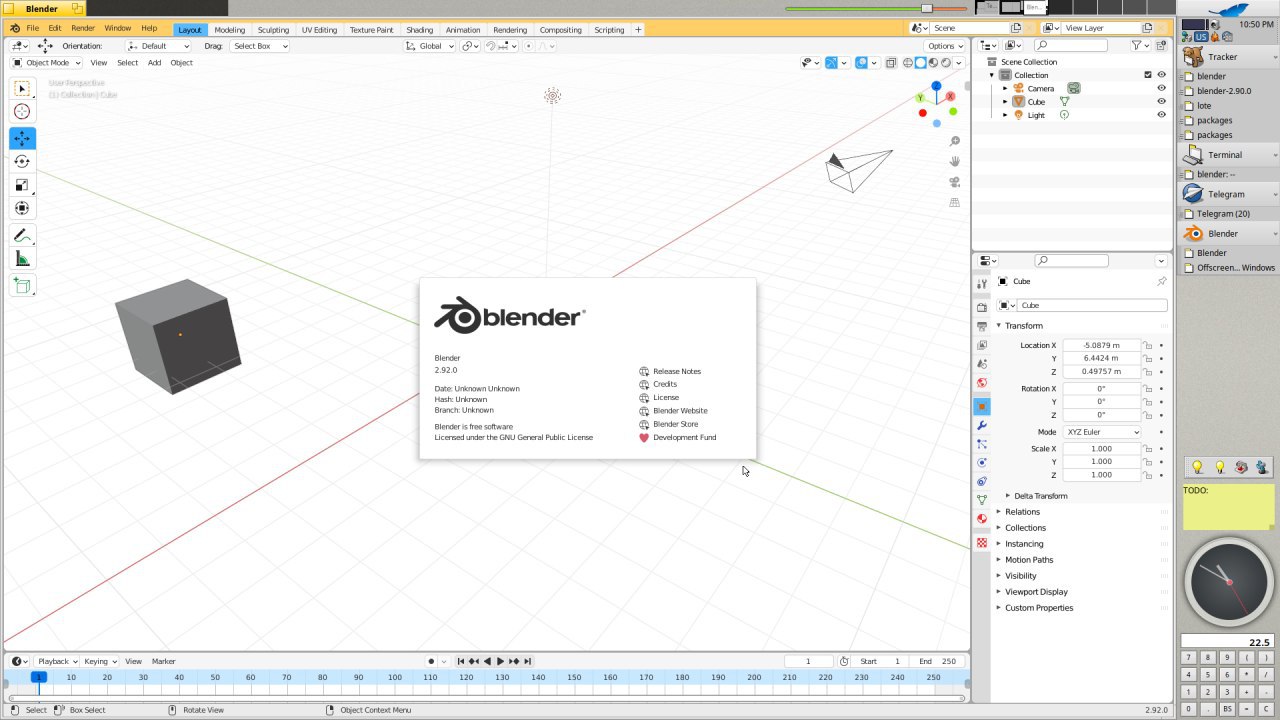Switch to rendered viewport shading
The image size is (1280, 720).
click(x=945, y=63)
